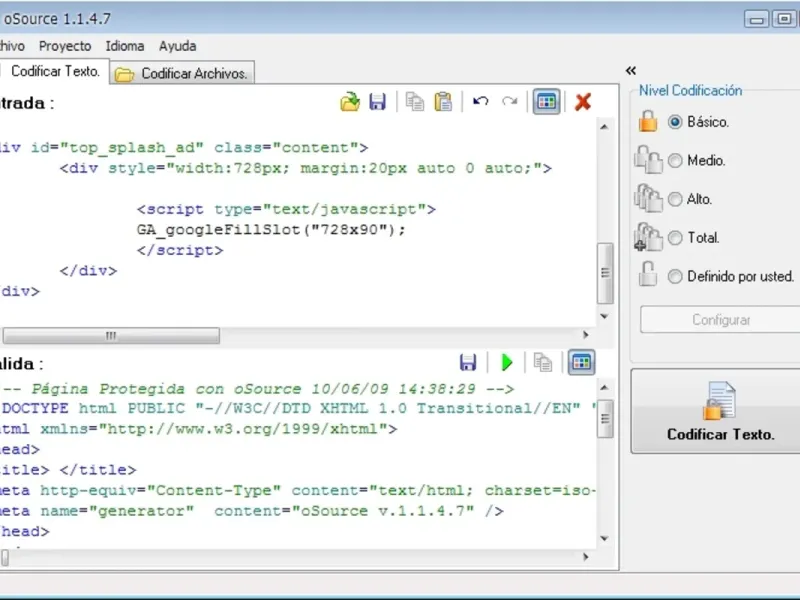
Task: Toggle syntax coloring in output toolbar
Action: (581, 362)
